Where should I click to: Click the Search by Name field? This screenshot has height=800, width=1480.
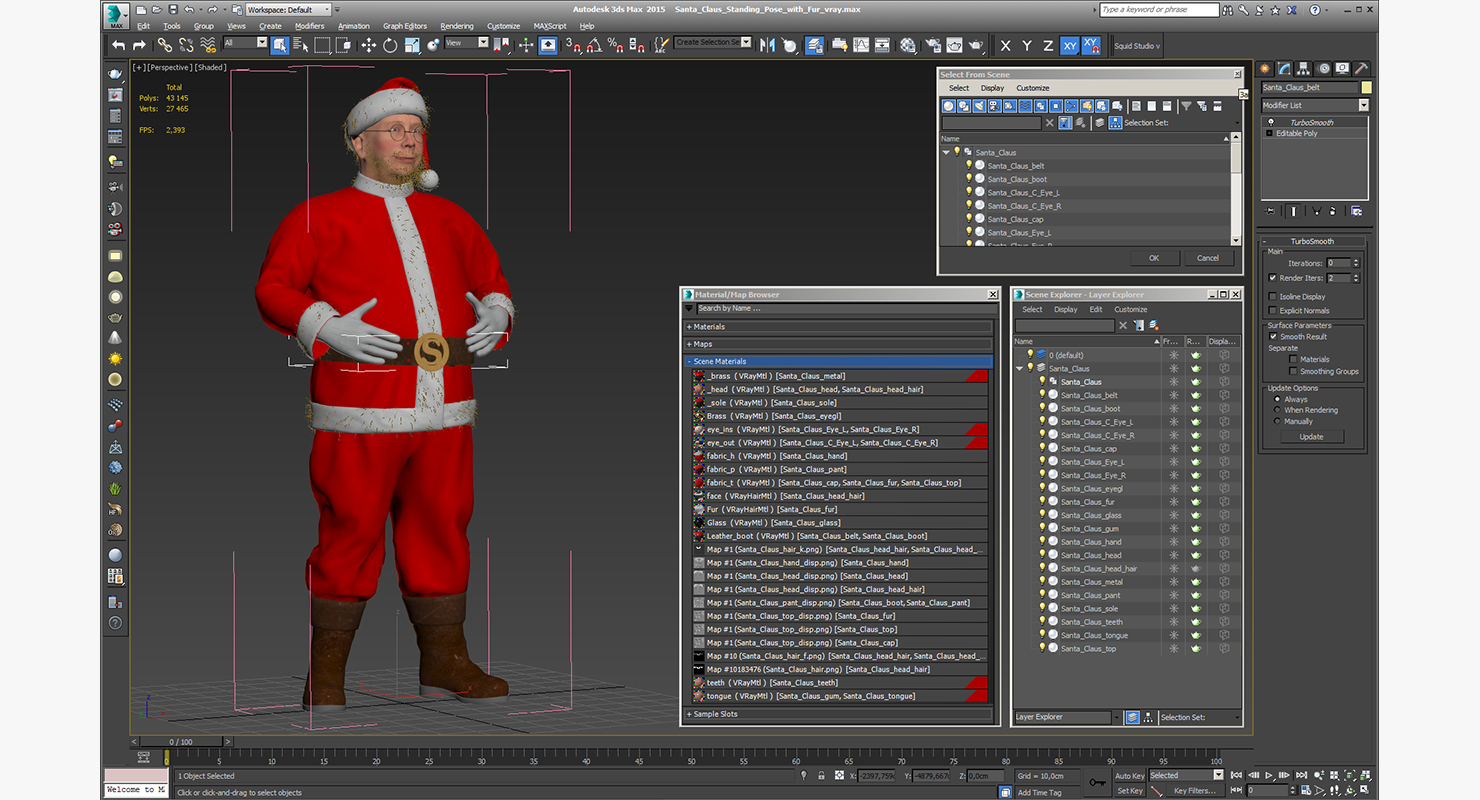845,308
